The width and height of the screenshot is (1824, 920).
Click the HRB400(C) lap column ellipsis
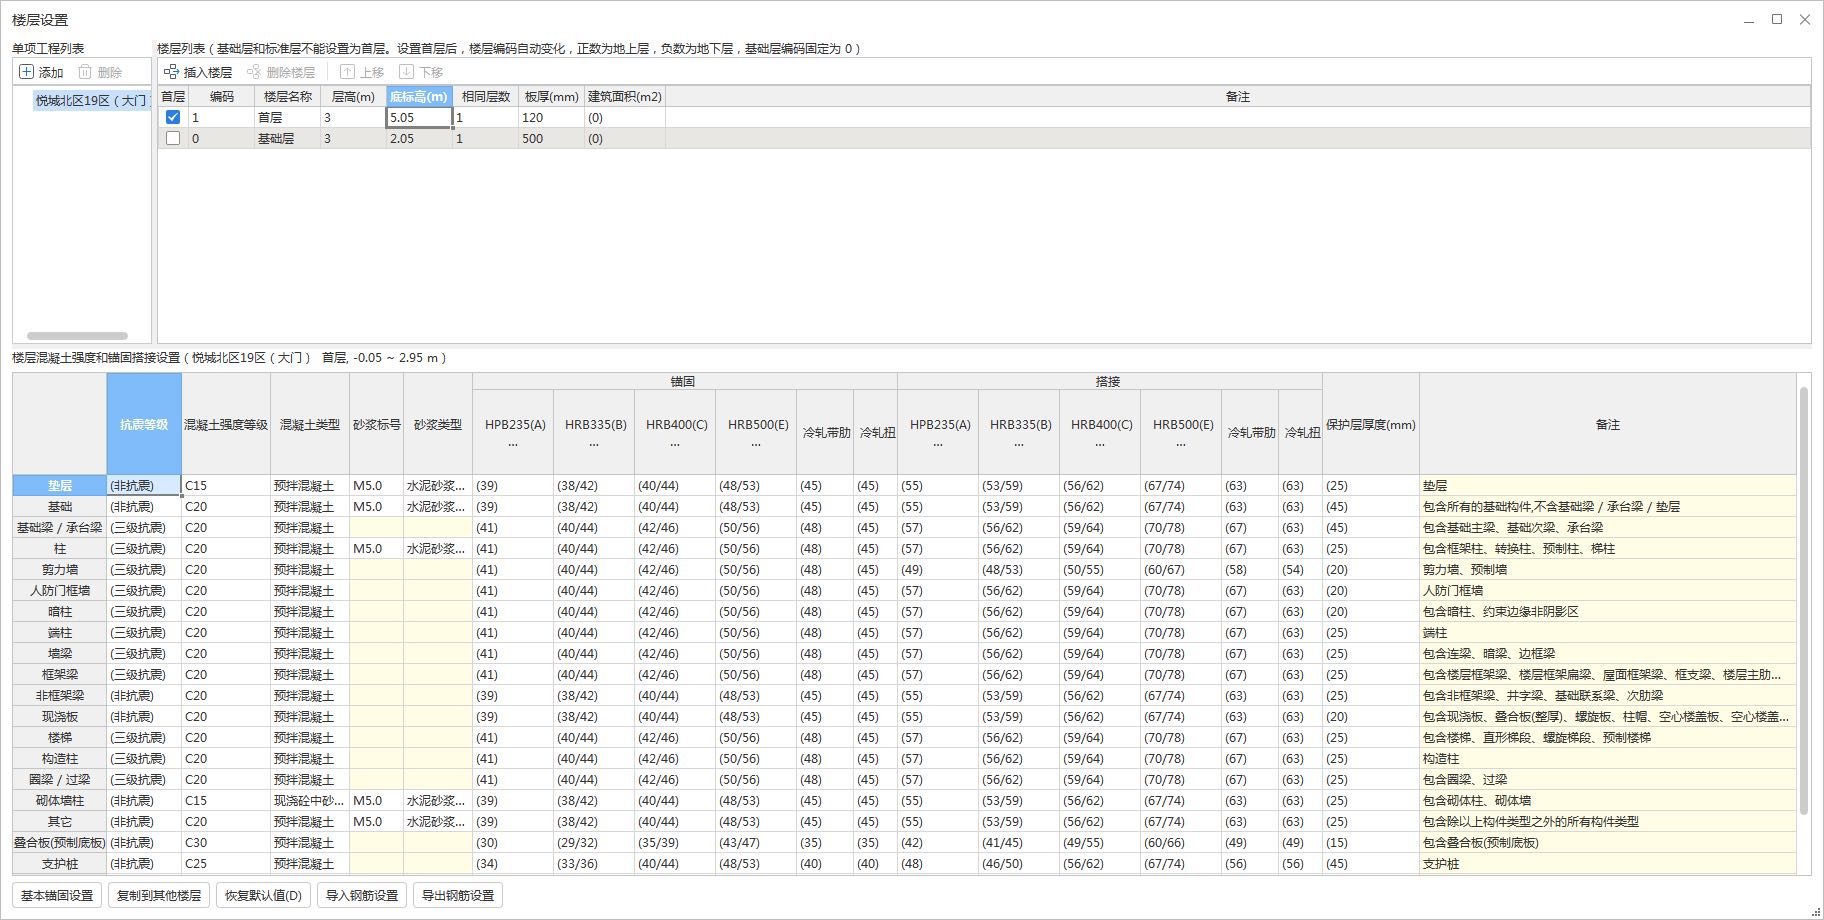(x=1101, y=443)
